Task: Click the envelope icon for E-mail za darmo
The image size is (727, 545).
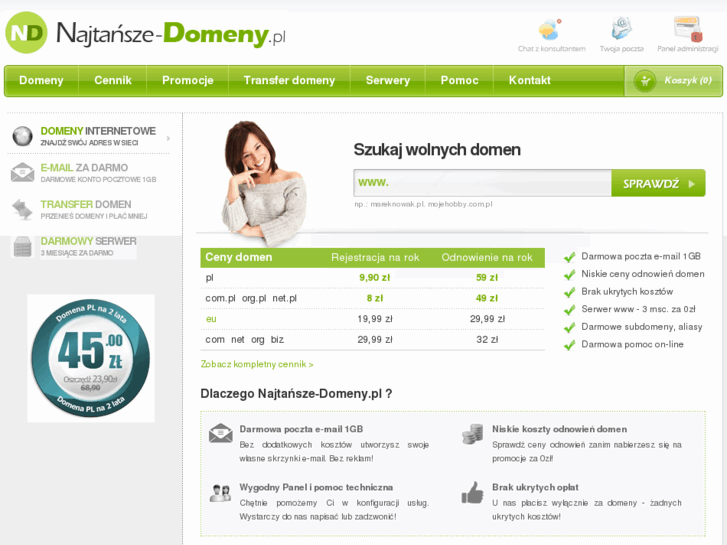Action: pos(22,173)
